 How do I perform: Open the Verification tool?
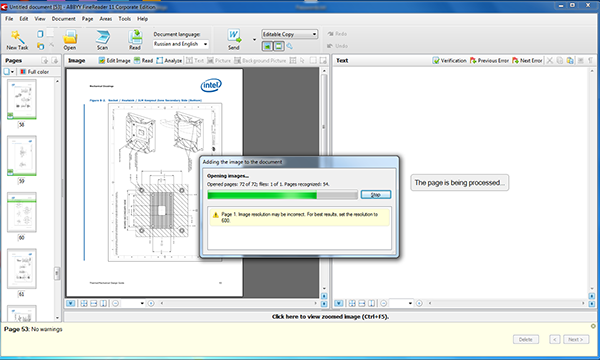pyautogui.click(x=449, y=60)
